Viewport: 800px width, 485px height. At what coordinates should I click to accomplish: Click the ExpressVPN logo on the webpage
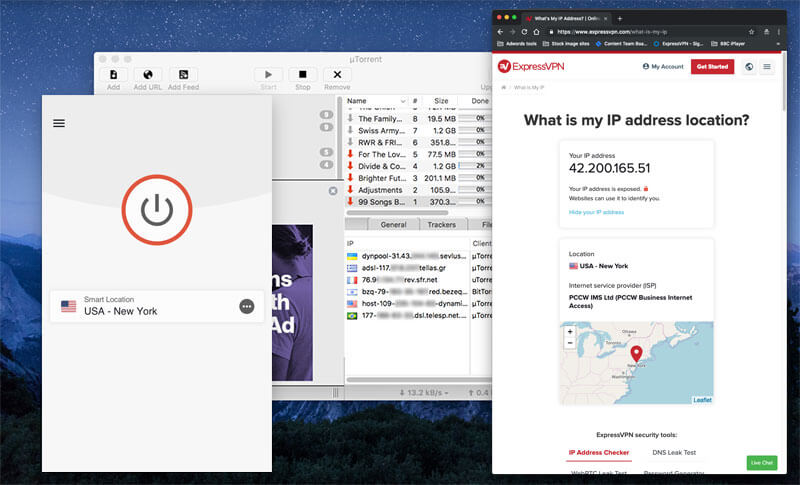(531, 66)
